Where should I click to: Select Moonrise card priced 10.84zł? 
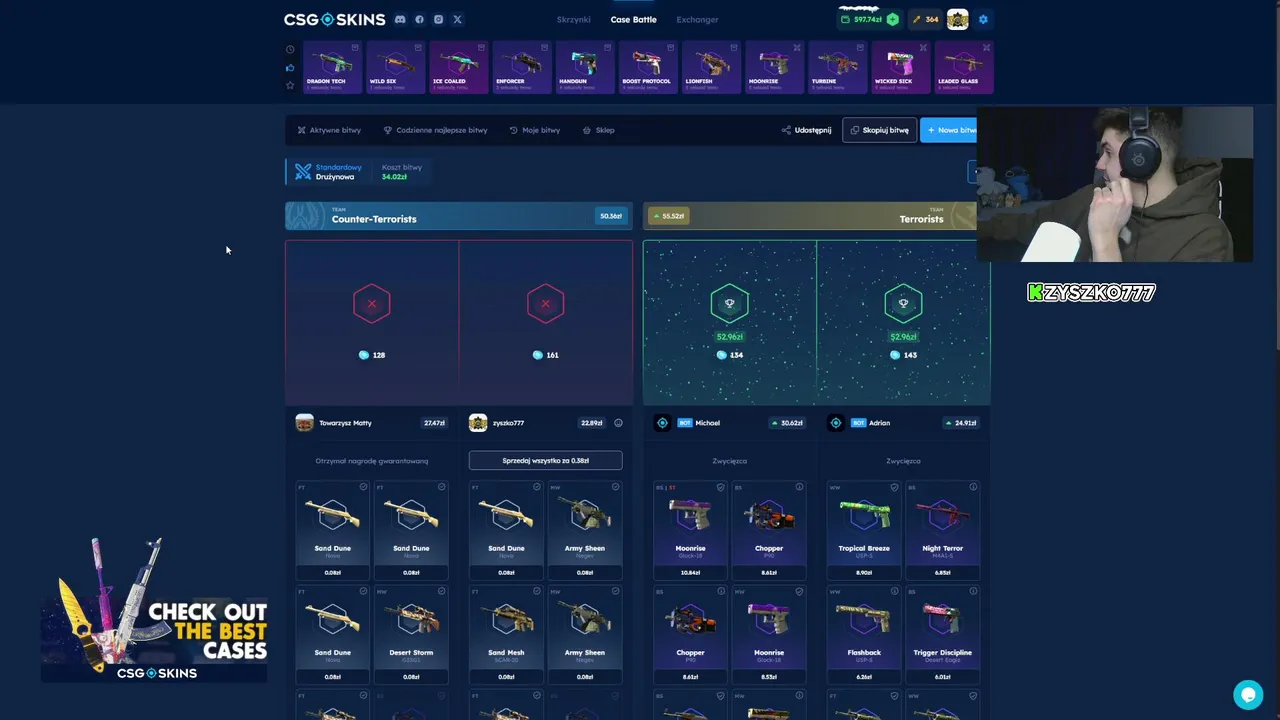[690, 530]
